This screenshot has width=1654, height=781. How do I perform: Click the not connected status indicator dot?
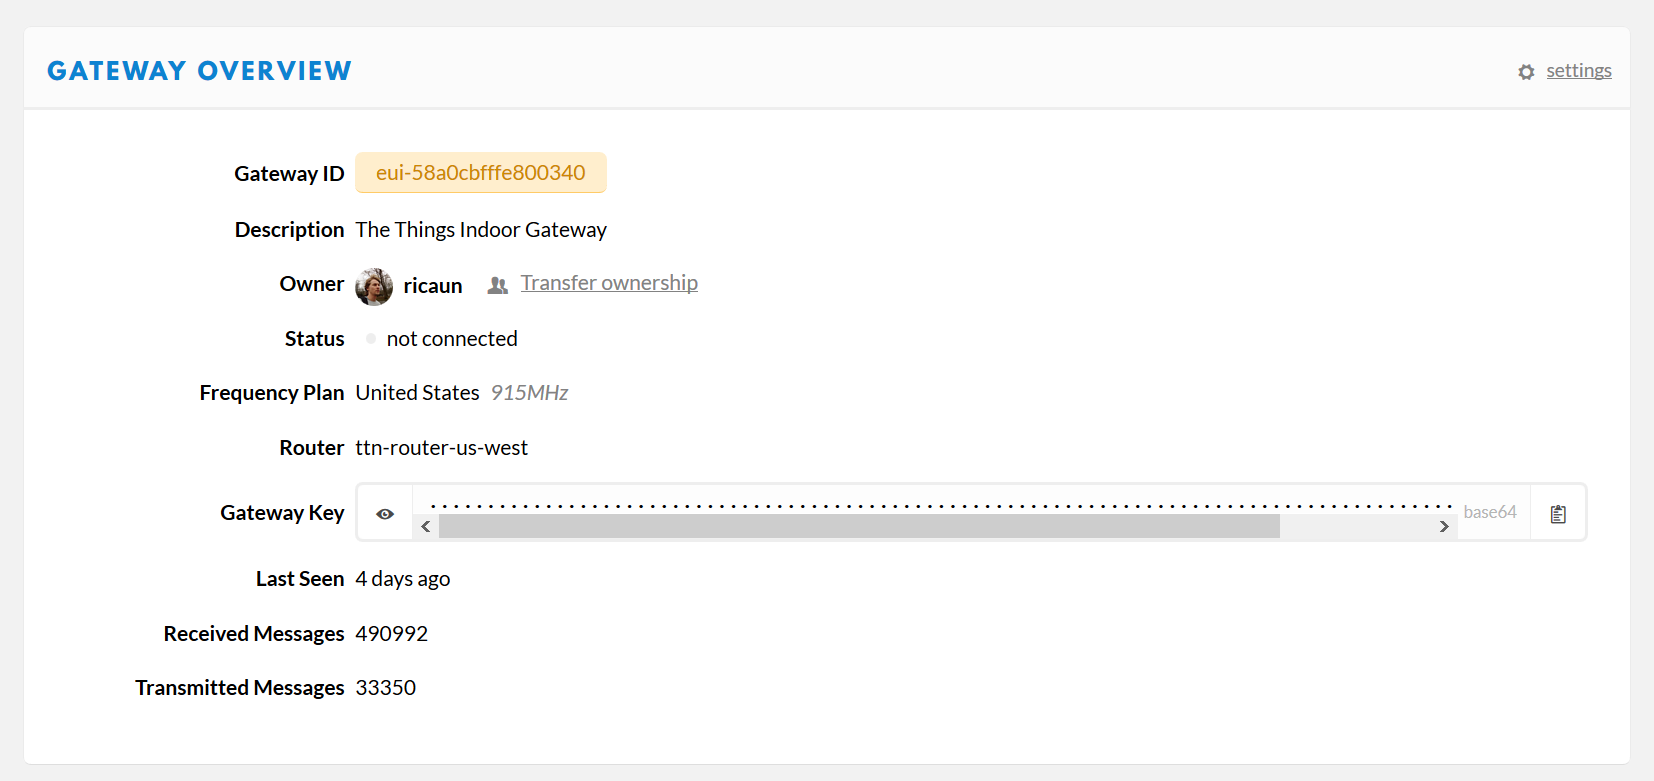[x=371, y=339]
